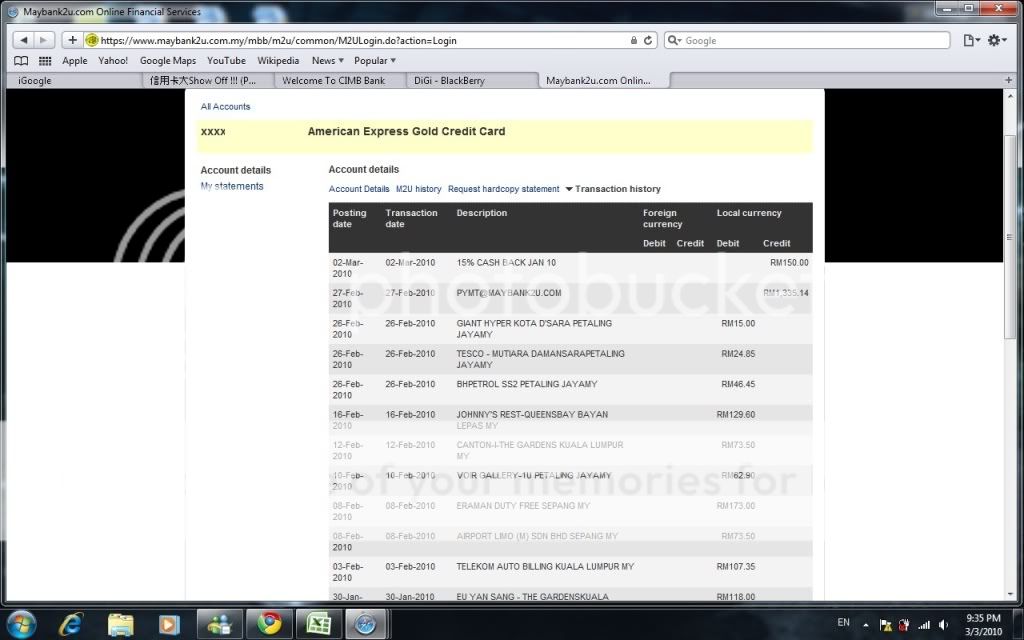Expand the News bookmarks dropdown

(326, 61)
